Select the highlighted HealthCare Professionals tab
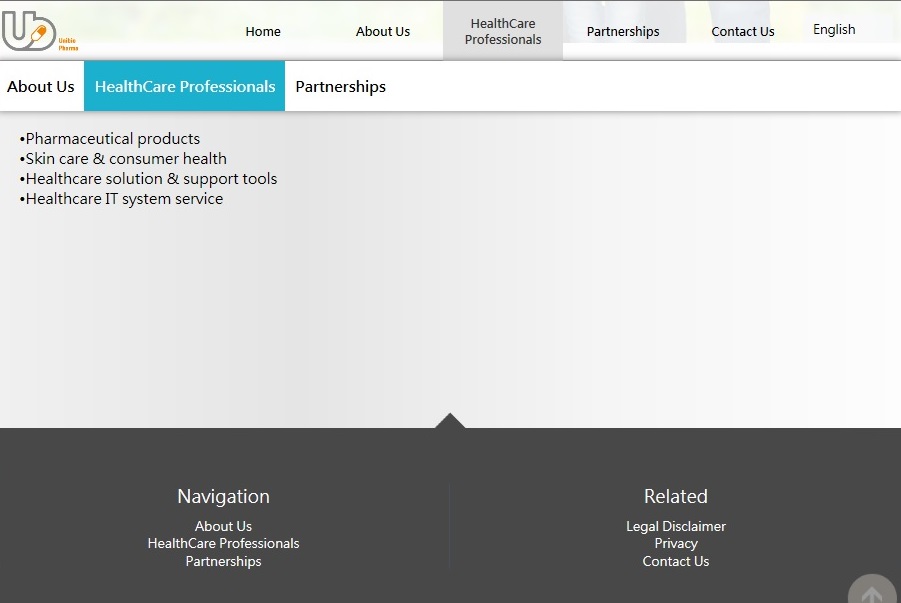 [184, 86]
